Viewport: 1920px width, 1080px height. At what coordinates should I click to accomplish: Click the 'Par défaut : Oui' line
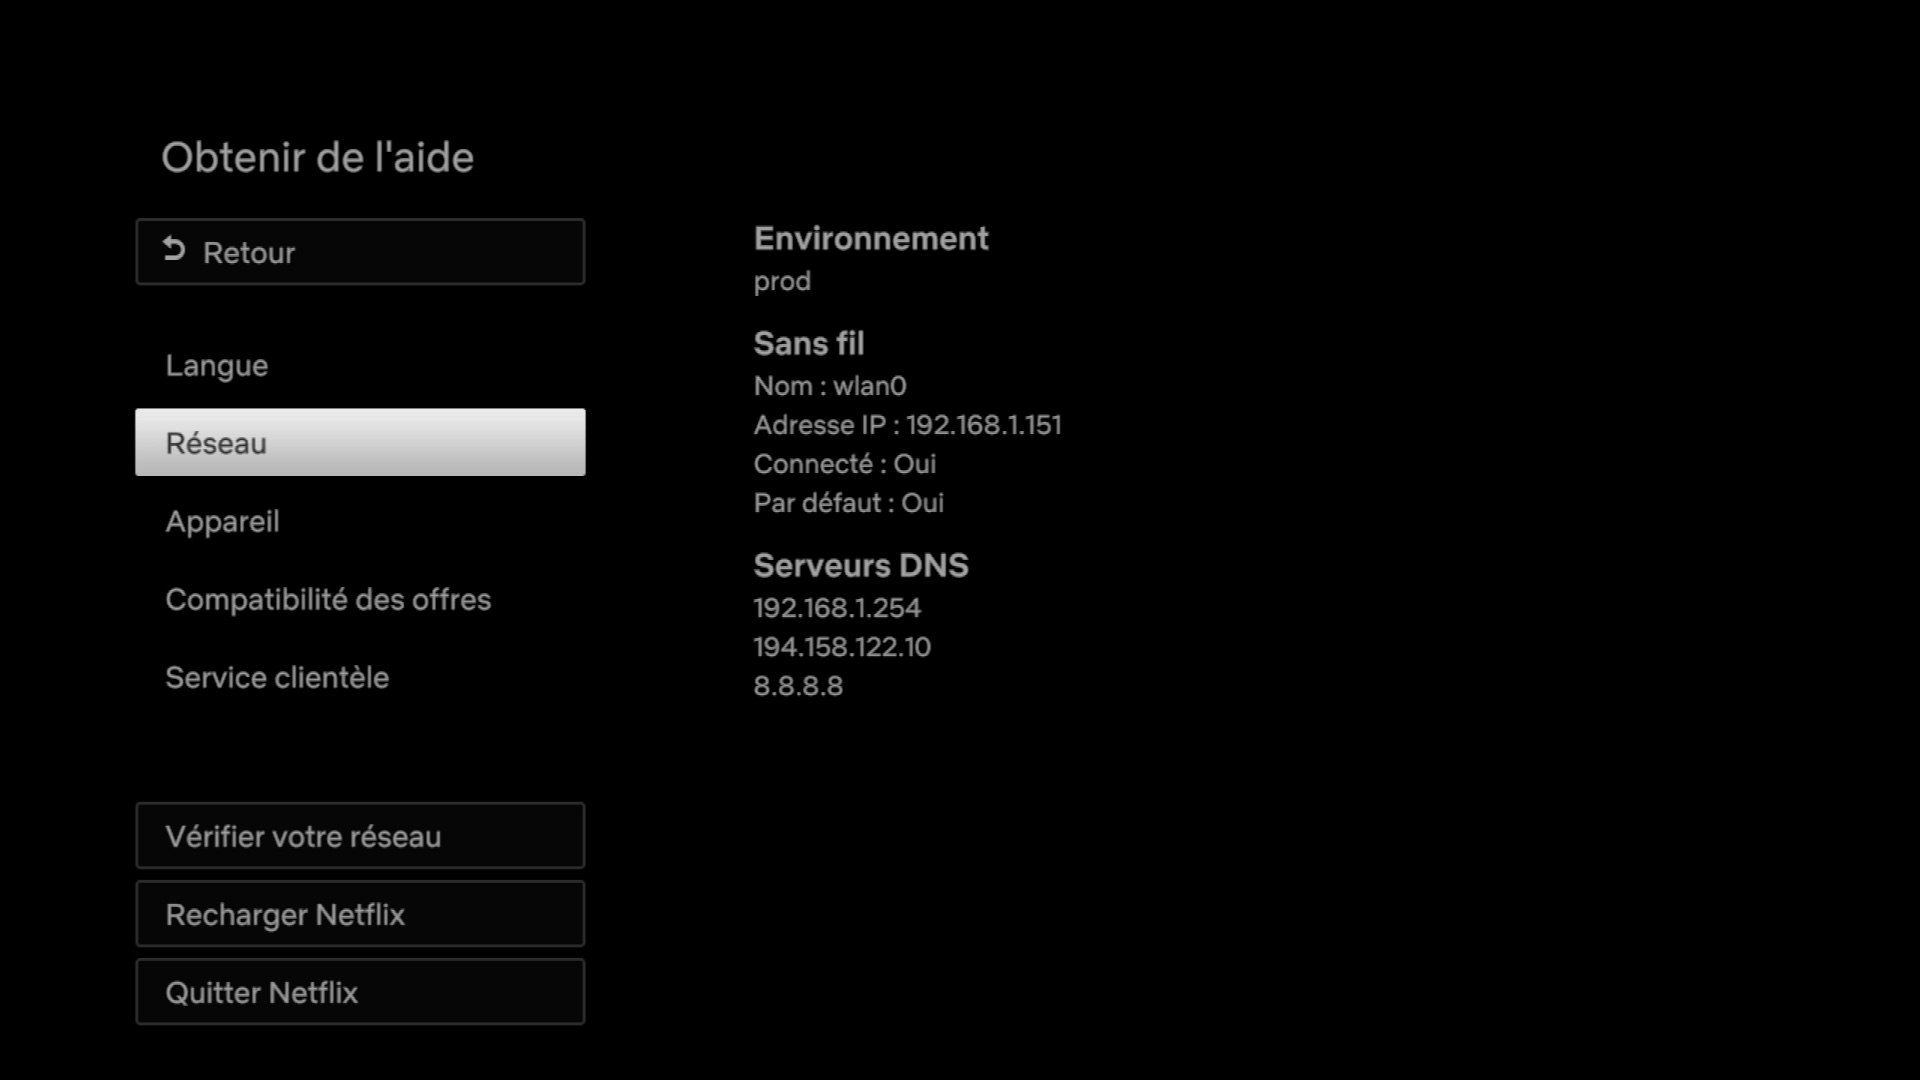[x=848, y=503]
